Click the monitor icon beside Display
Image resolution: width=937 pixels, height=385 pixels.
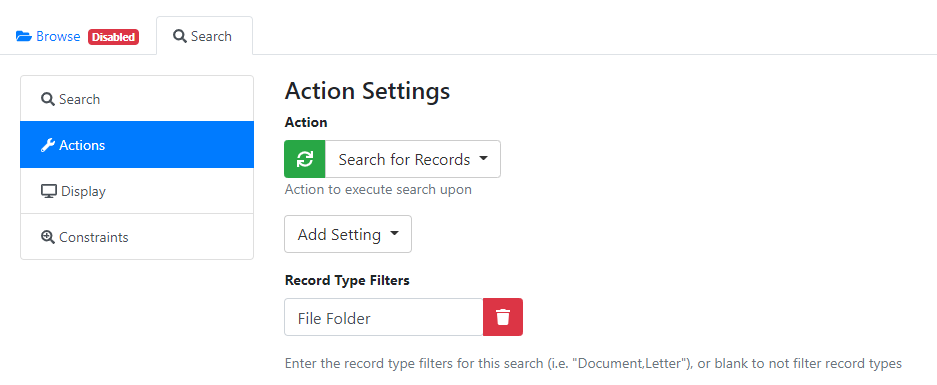click(48, 191)
